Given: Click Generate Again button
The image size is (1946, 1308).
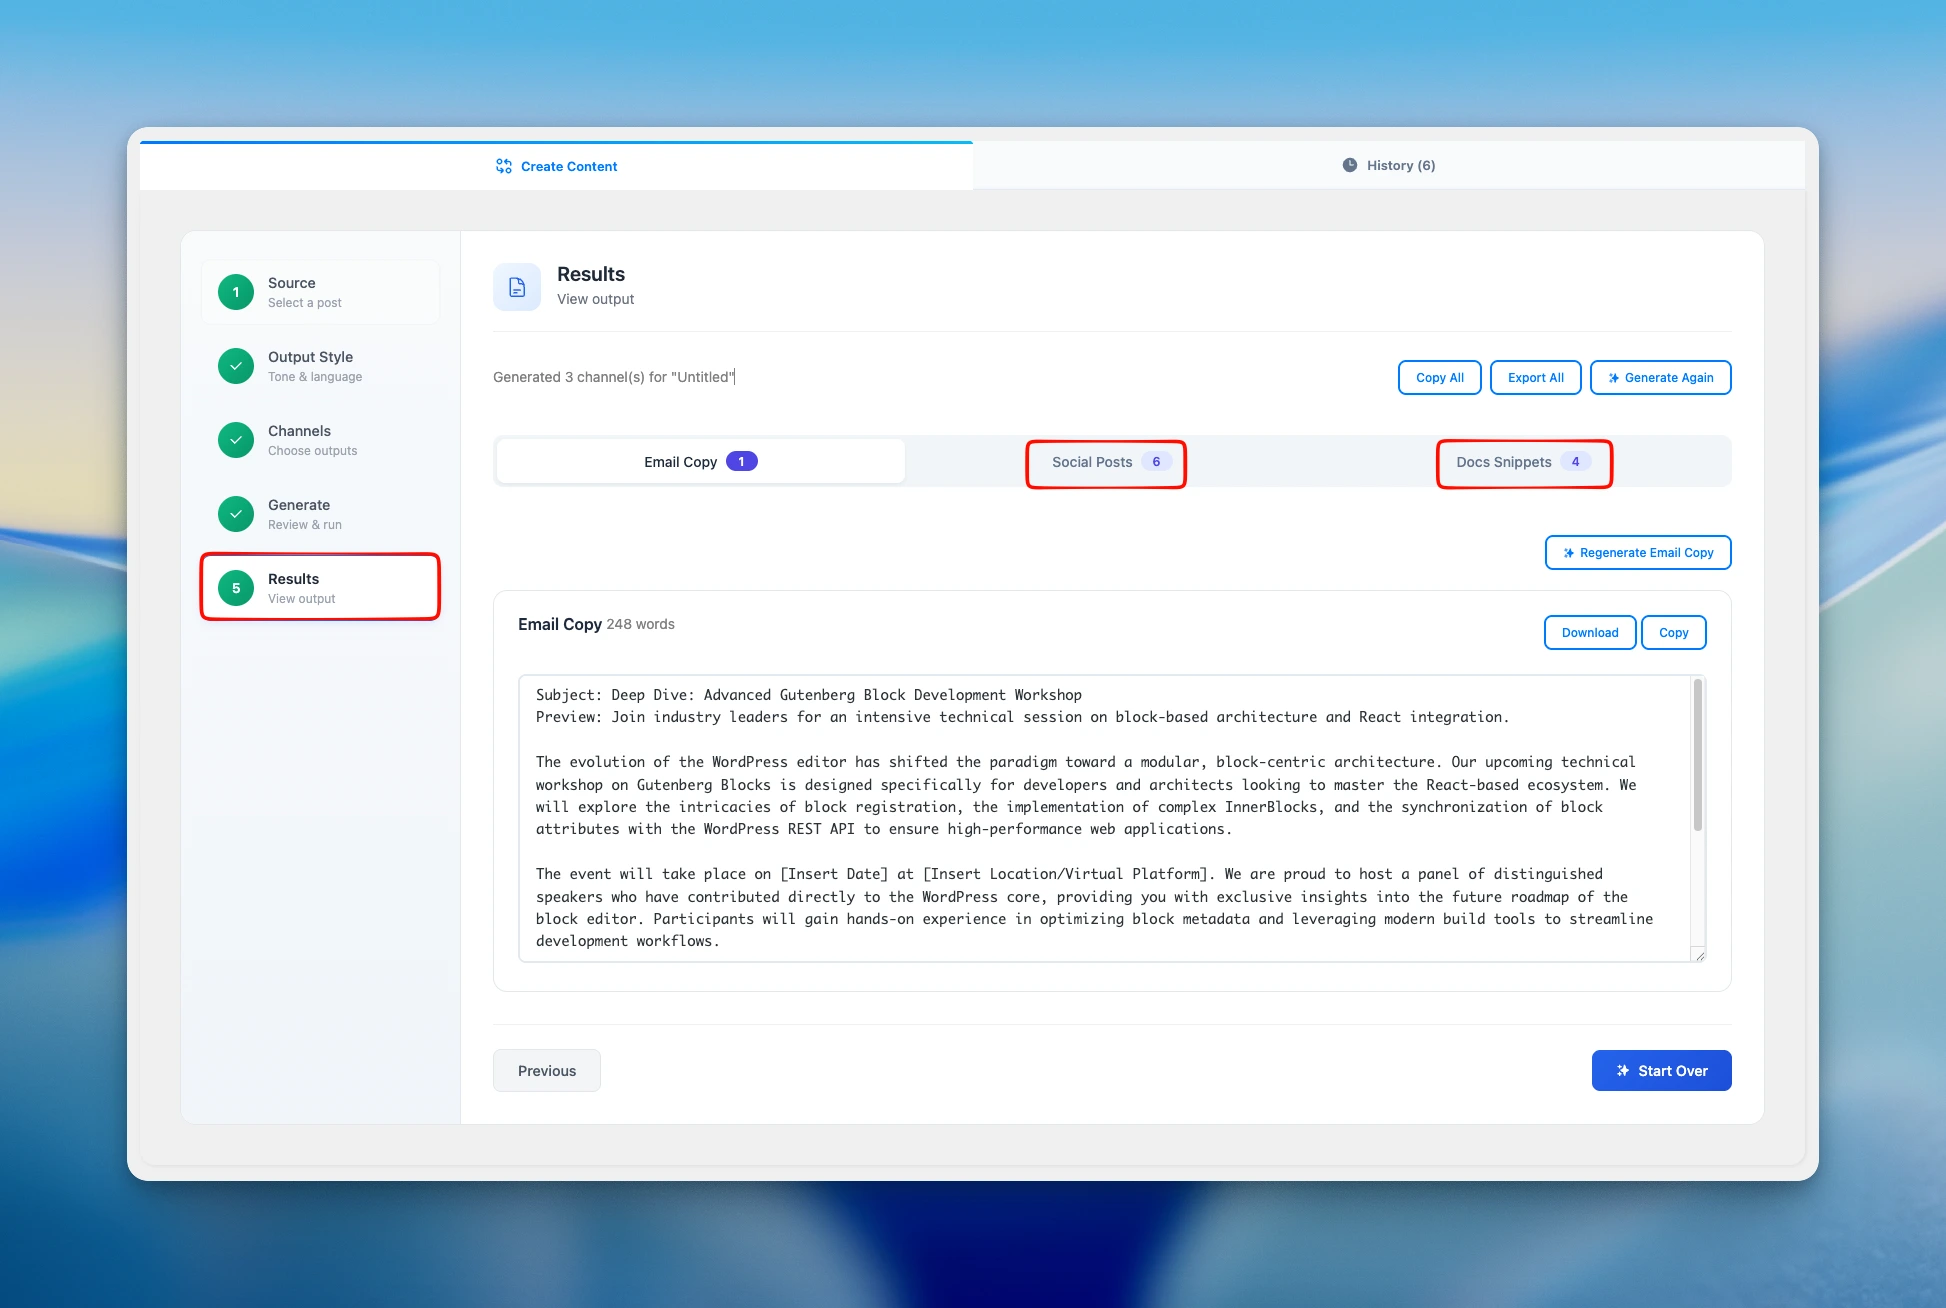Looking at the screenshot, I should [1660, 377].
